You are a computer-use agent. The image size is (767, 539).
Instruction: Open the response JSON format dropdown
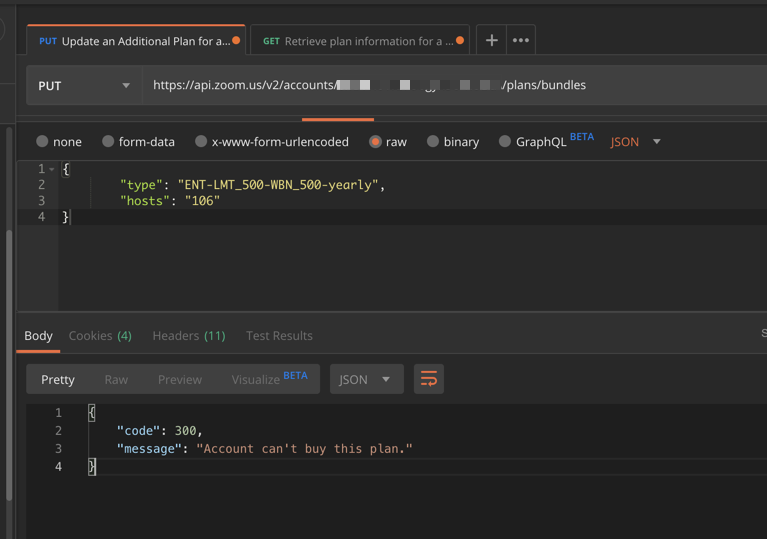(366, 379)
